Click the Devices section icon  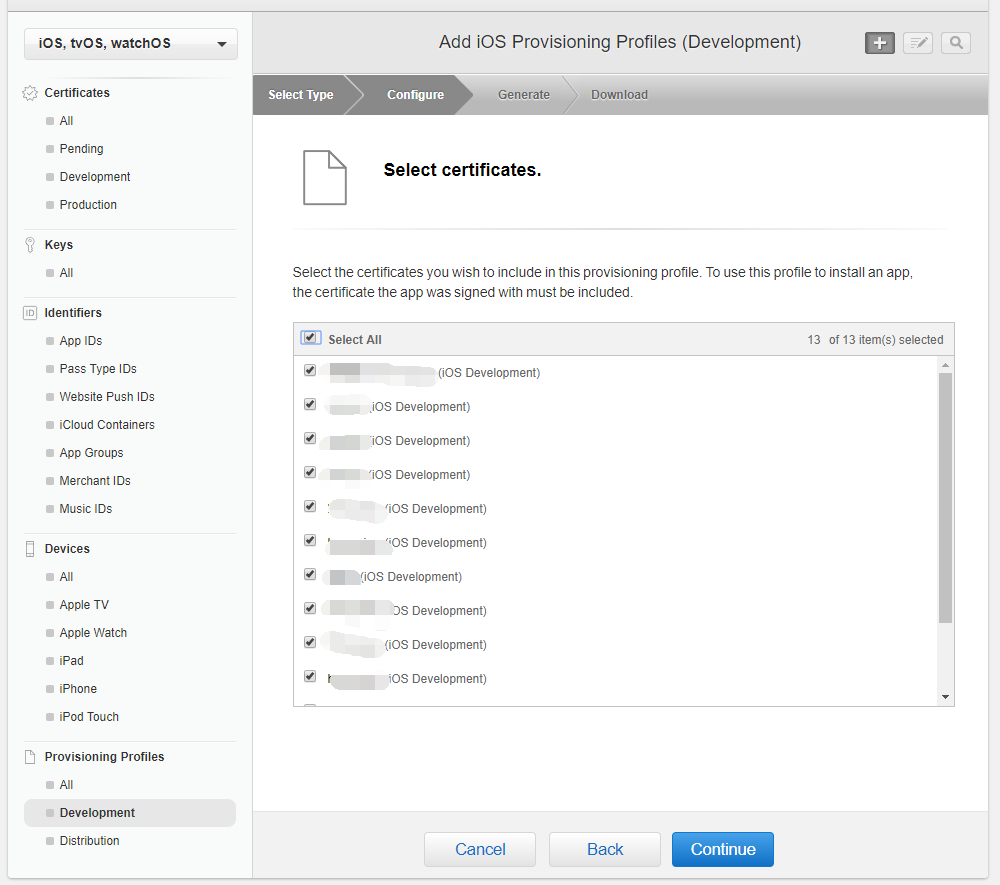[x=30, y=549]
